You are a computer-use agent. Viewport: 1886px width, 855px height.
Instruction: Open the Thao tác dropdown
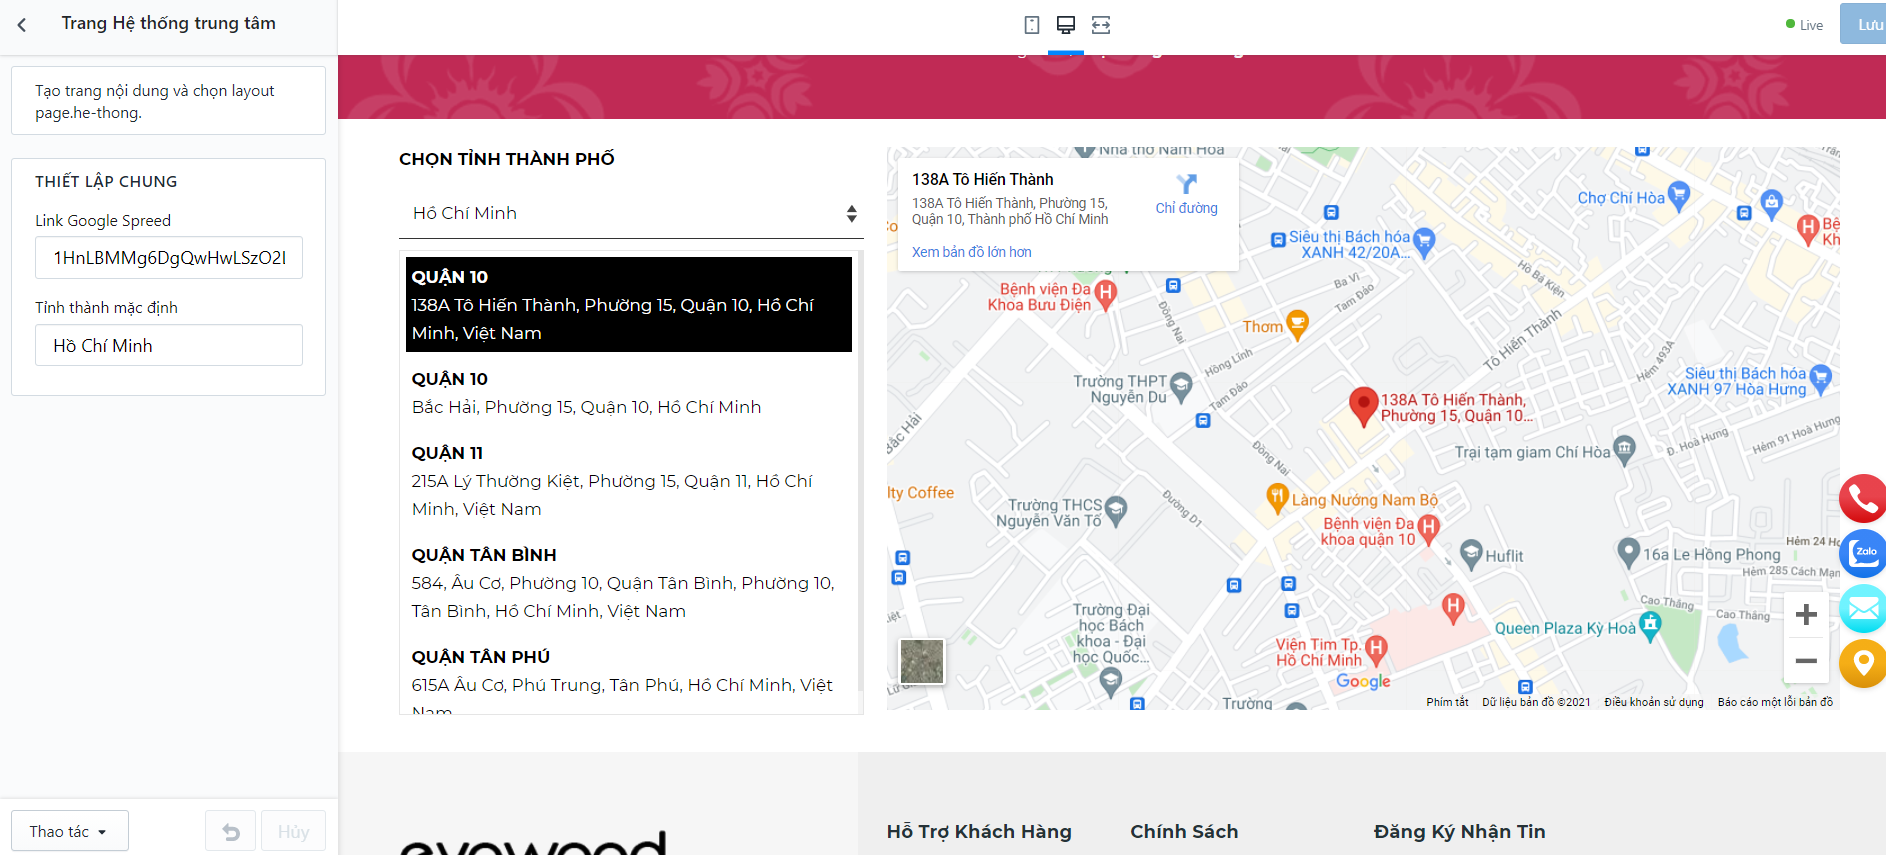click(x=70, y=831)
